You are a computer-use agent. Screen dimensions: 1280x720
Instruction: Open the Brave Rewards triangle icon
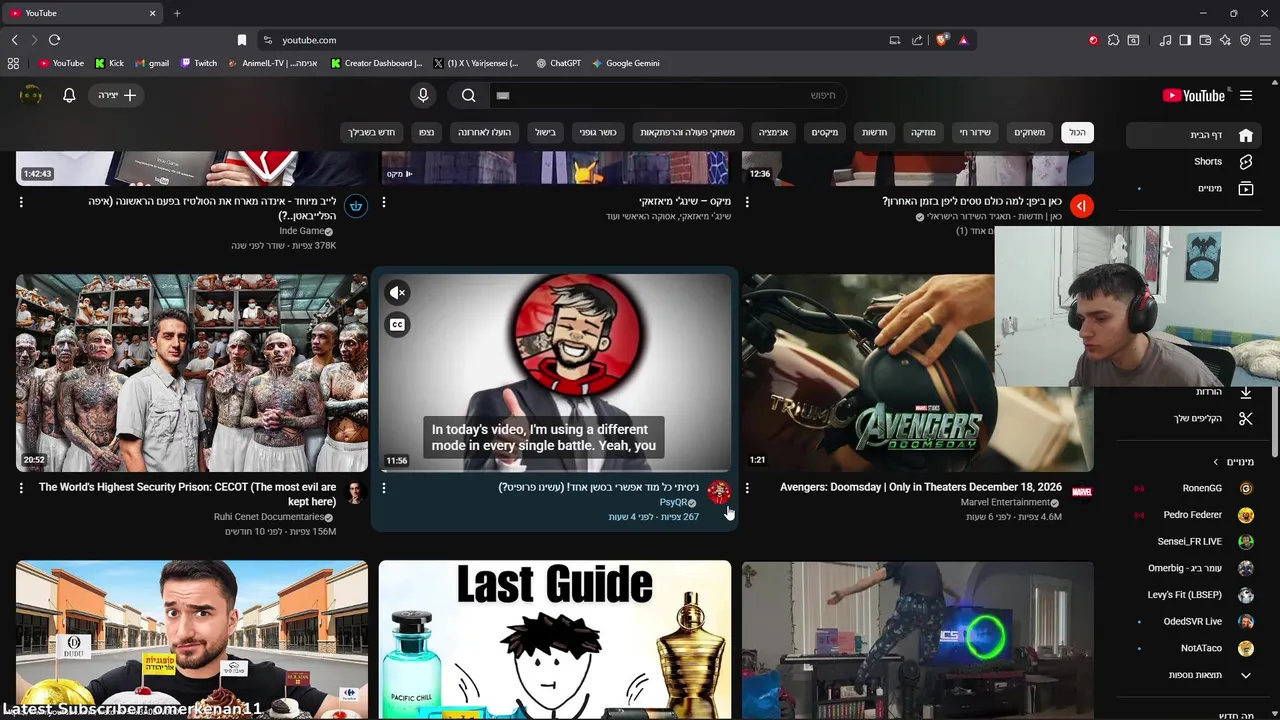[963, 40]
